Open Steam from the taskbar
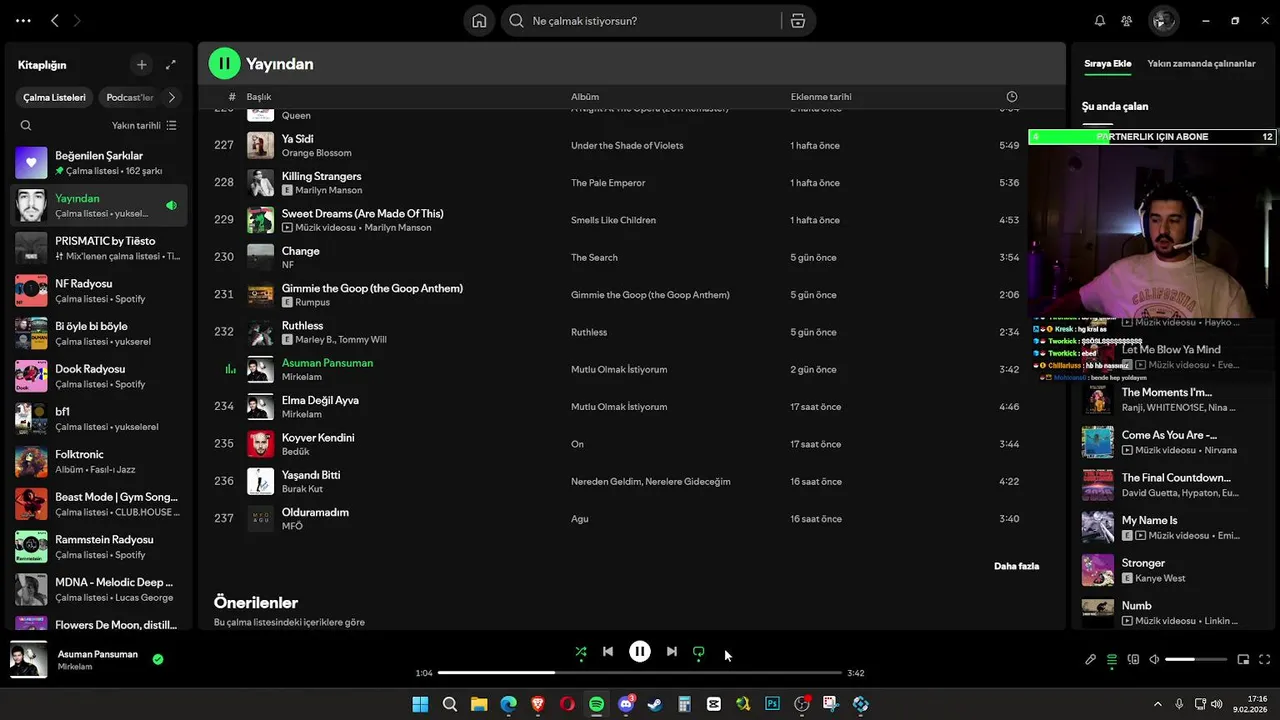This screenshot has width=1280, height=720. coord(655,704)
